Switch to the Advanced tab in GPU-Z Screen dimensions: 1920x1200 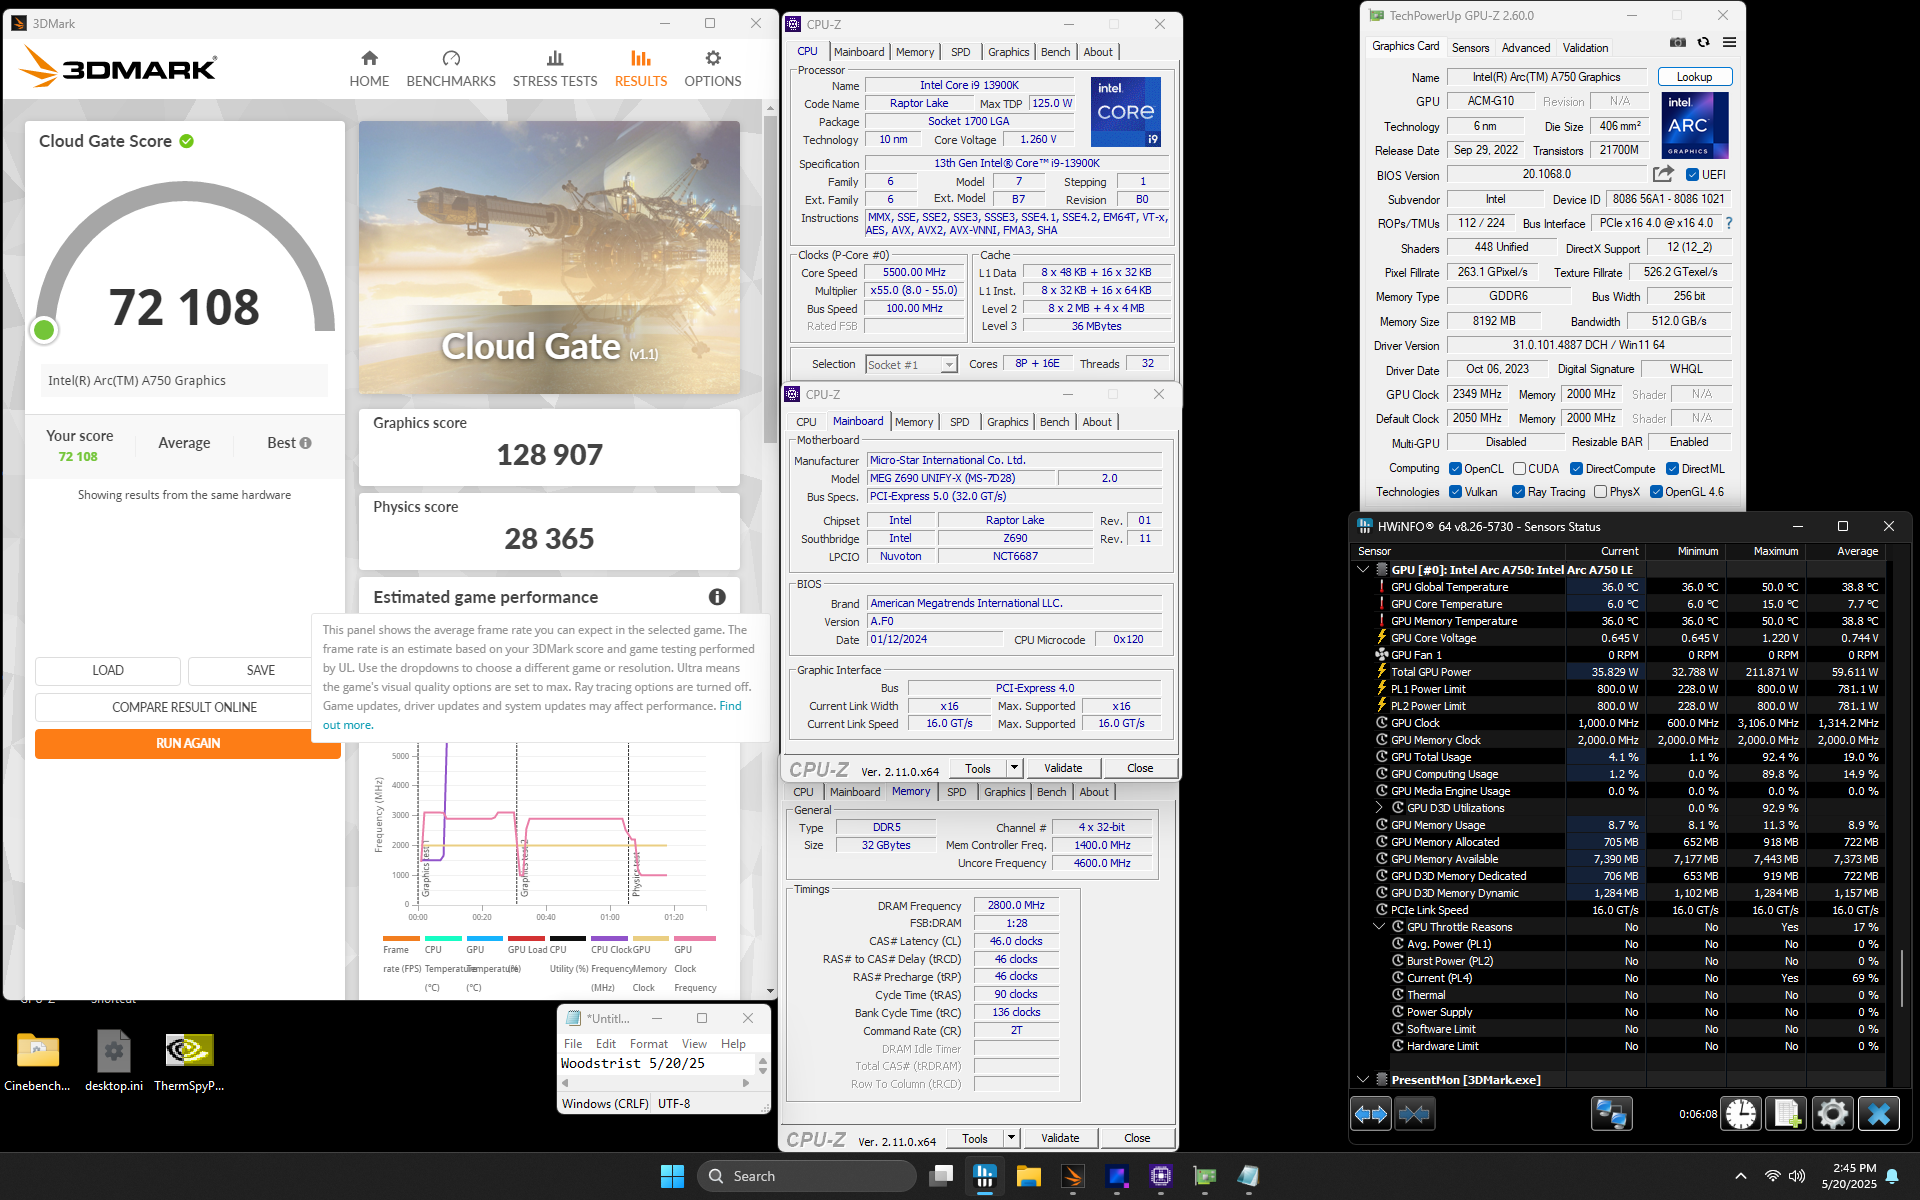tap(1526, 48)
